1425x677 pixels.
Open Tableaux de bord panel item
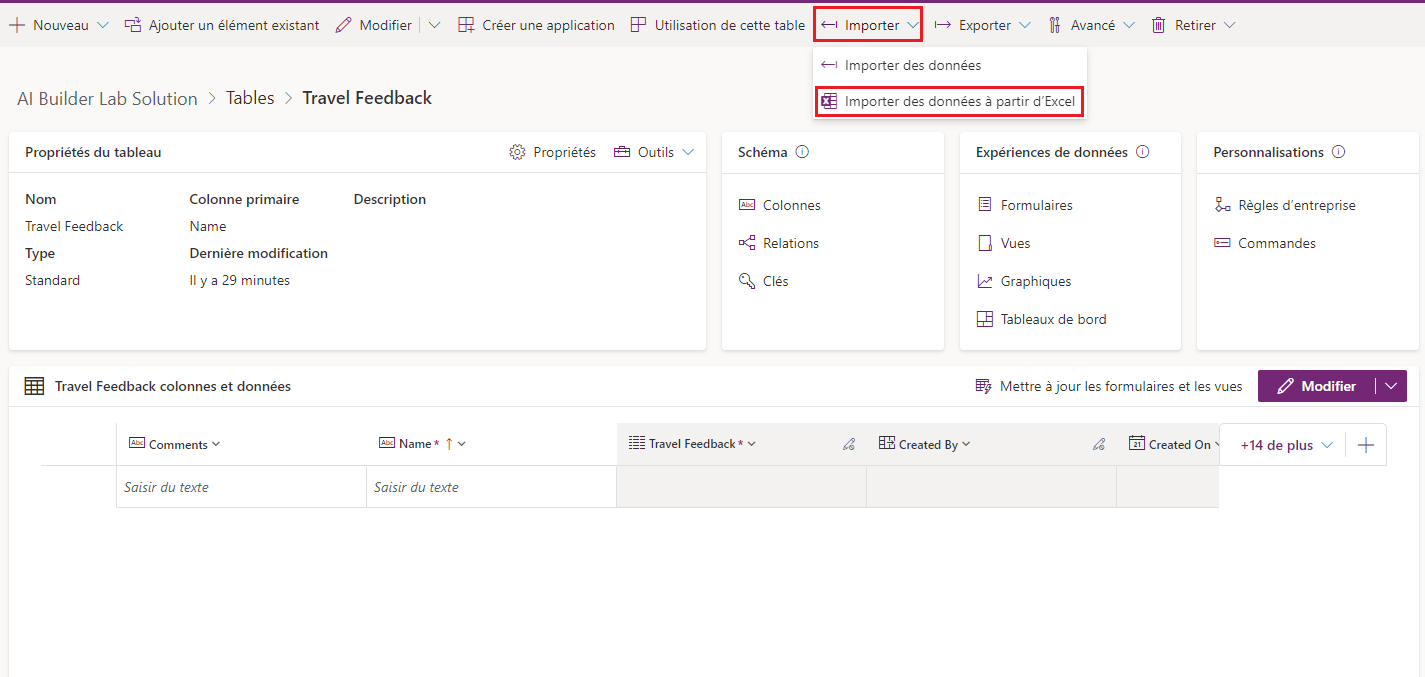(1049, 318)
